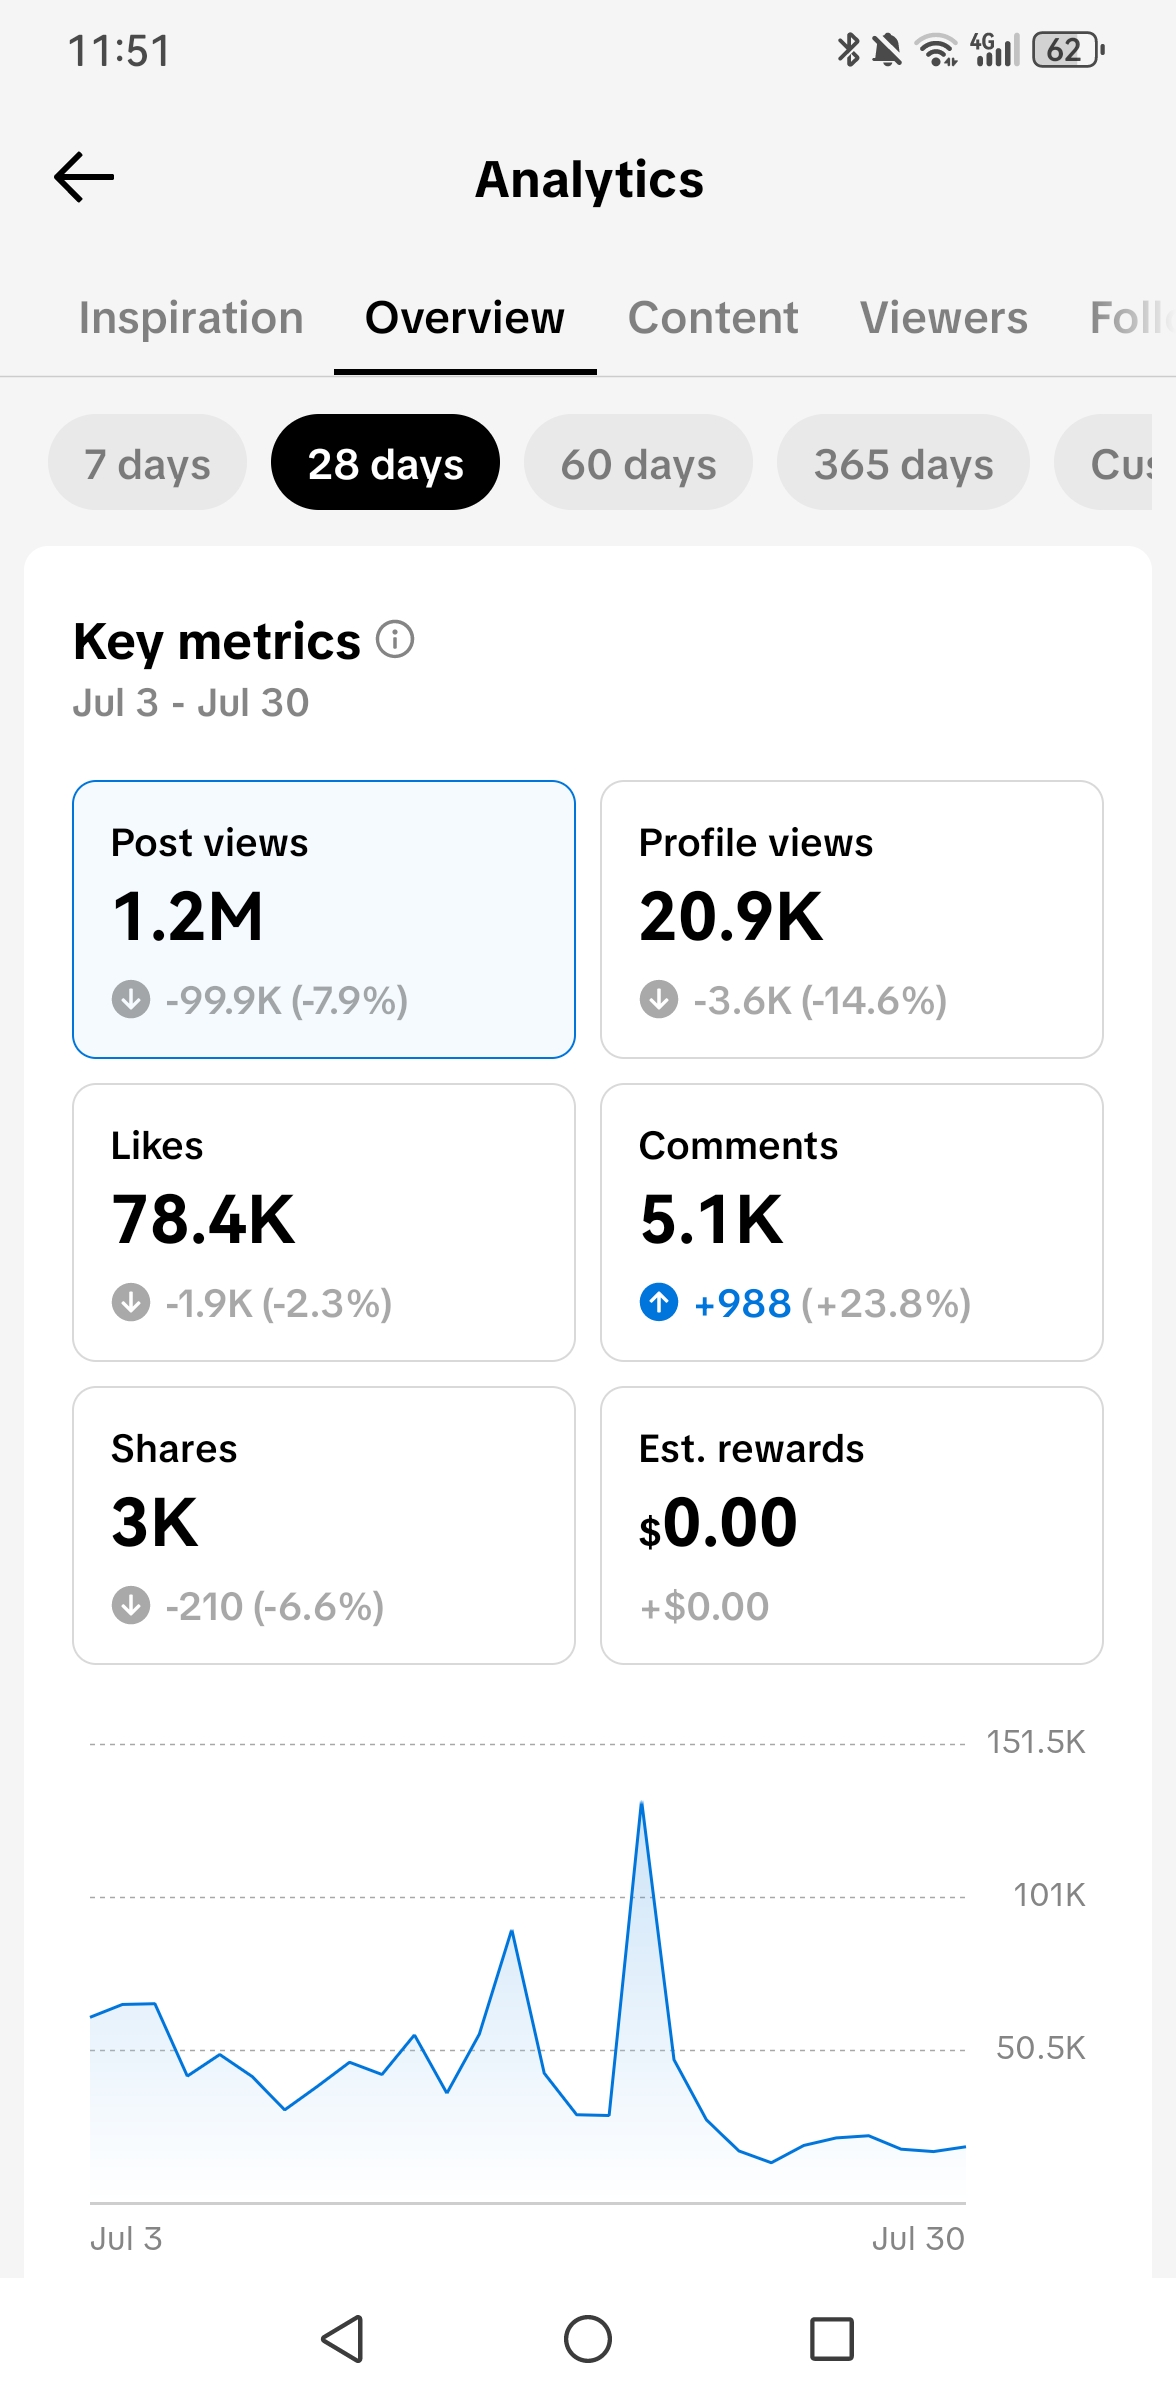Viewport: 1176px width, 2400px height.
Task: Tap Android back navigation triangle
Action: (x=342, y=2339)
